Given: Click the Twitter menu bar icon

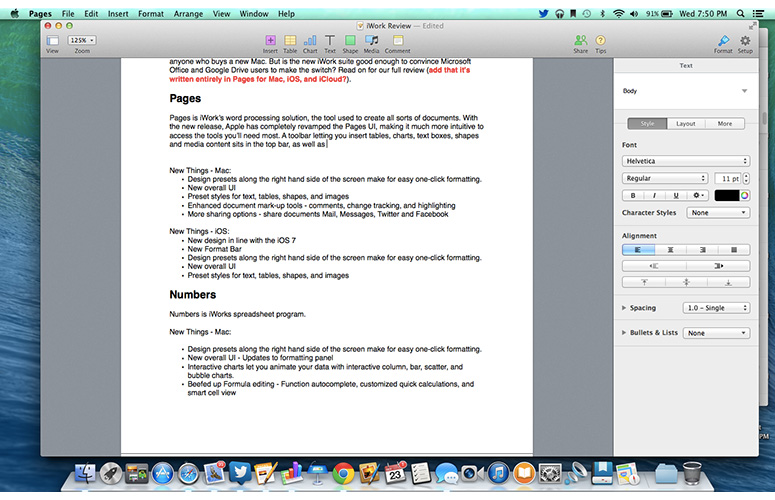Looking at the screenshot, I should click(x=543, y=13).
